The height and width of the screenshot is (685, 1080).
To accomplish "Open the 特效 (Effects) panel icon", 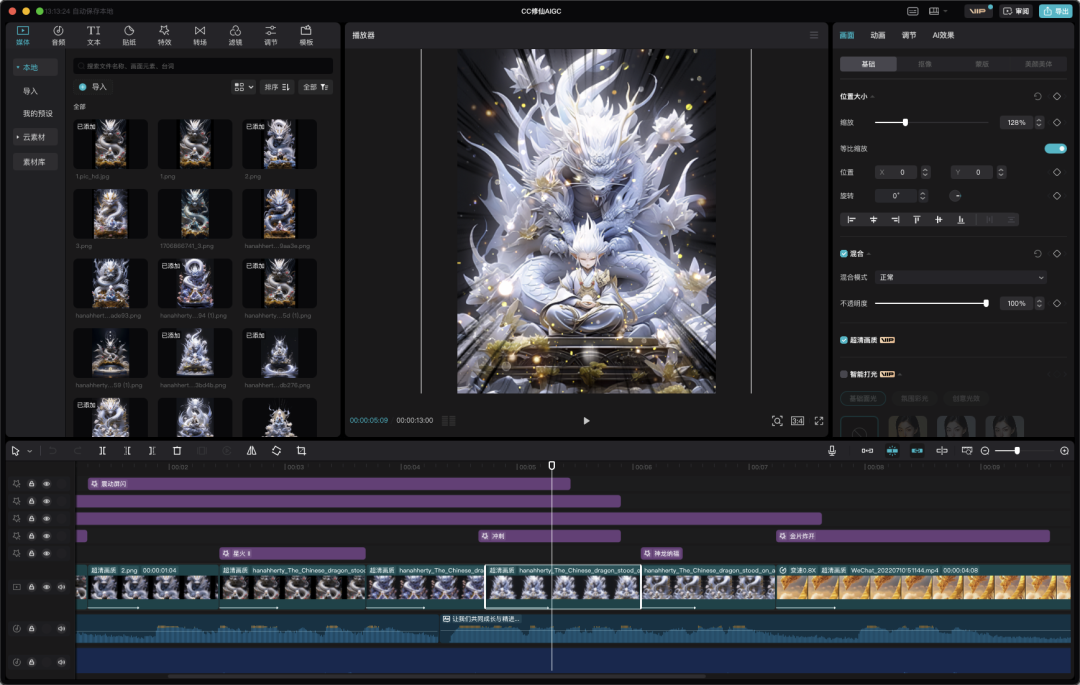I will [164, 35].
